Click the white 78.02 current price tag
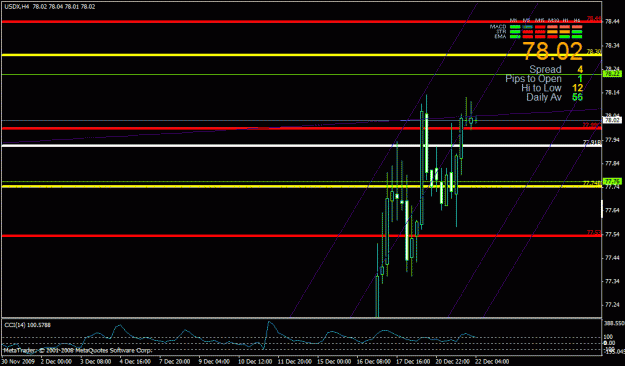Viewport: 625px width, 366px height. (x=612, y=120)
